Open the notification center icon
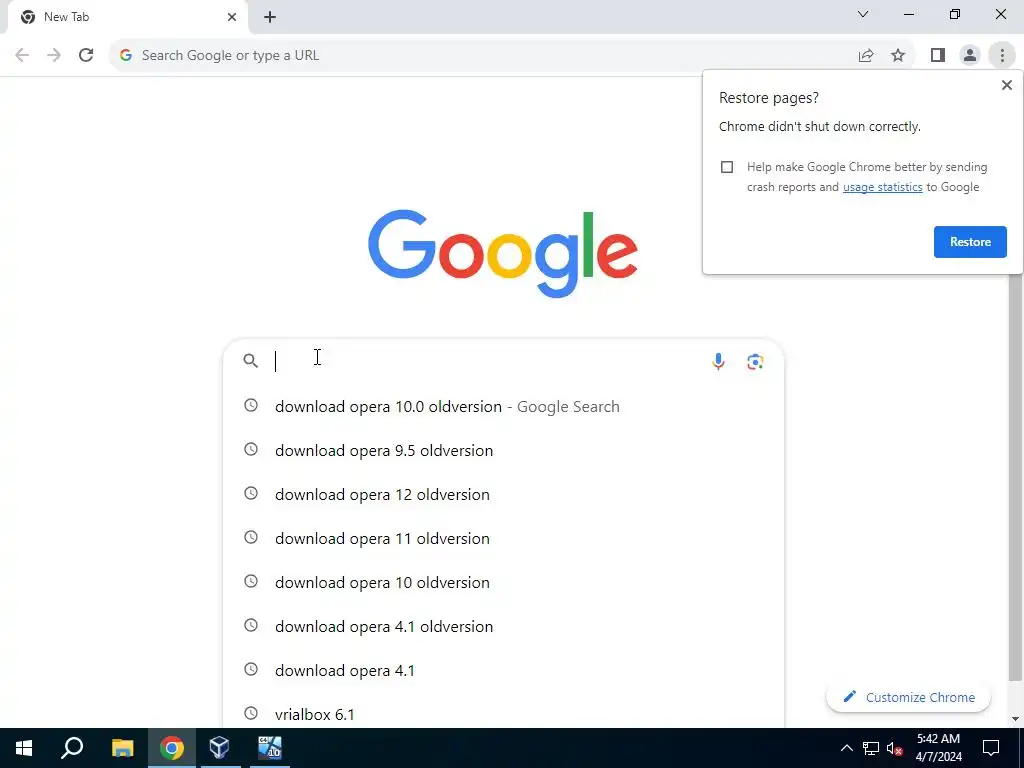Screen dimensions: 1024x768 click(x=991, y=748)
